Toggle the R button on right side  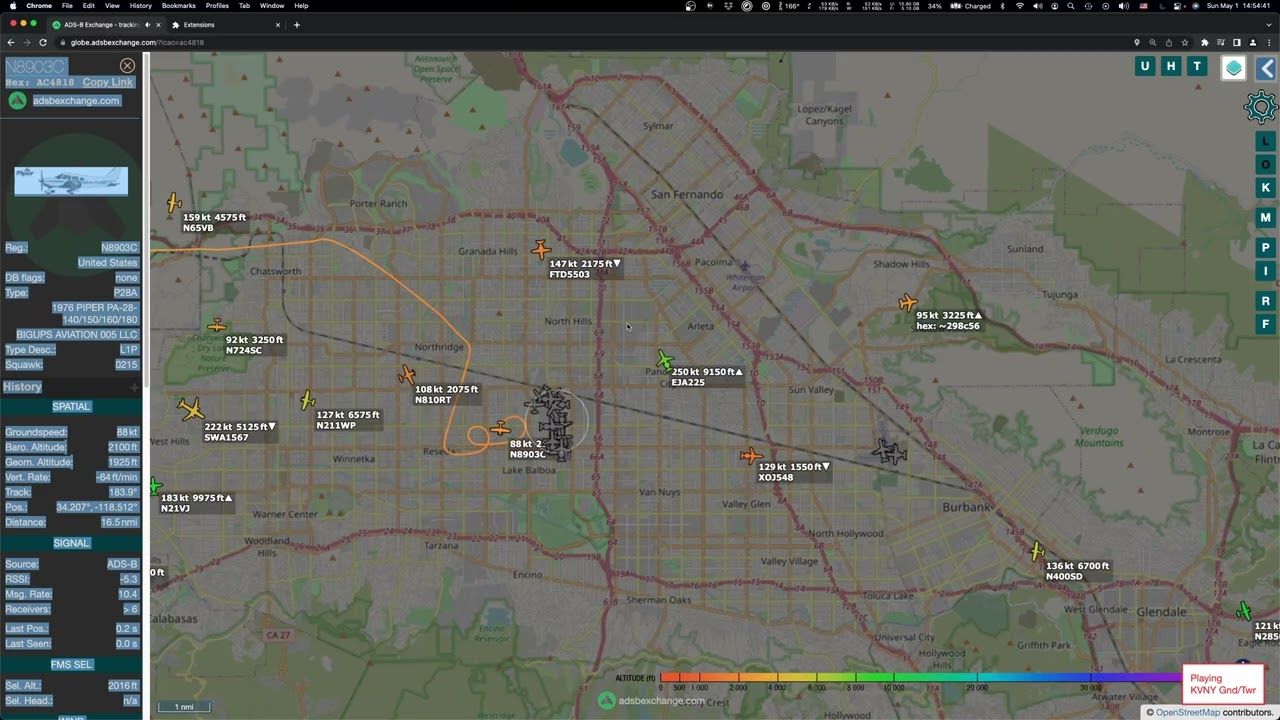1266,301
